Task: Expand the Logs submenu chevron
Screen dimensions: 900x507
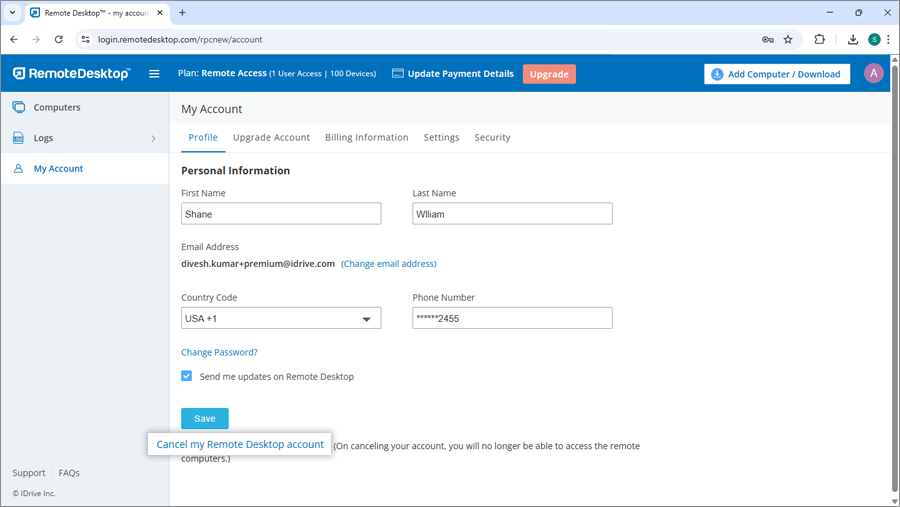Action: tap(153, 139)
